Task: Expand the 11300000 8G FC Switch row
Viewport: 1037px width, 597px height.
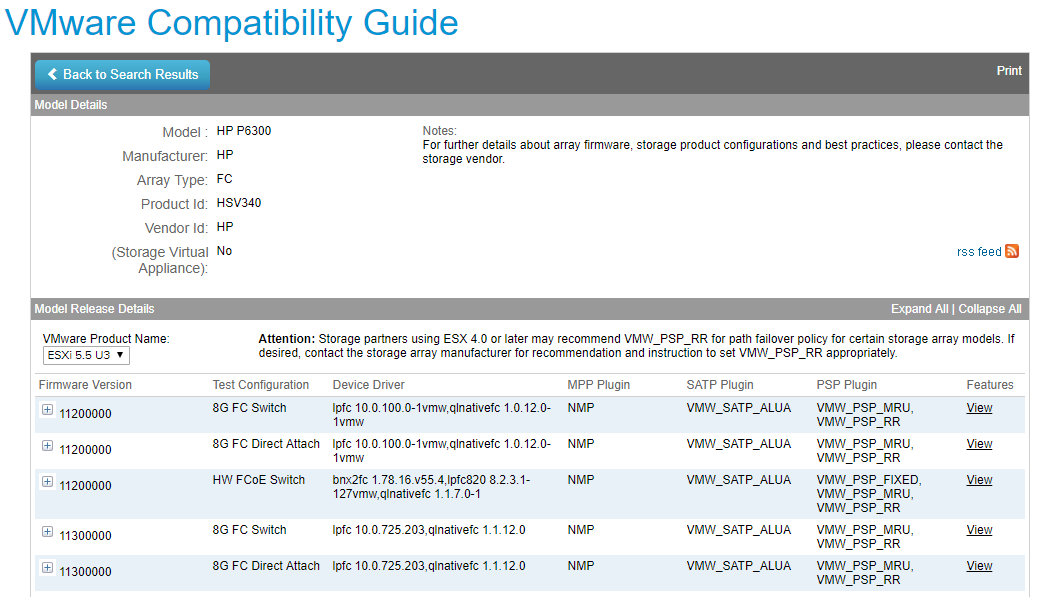Action: (x=48, y=532)
